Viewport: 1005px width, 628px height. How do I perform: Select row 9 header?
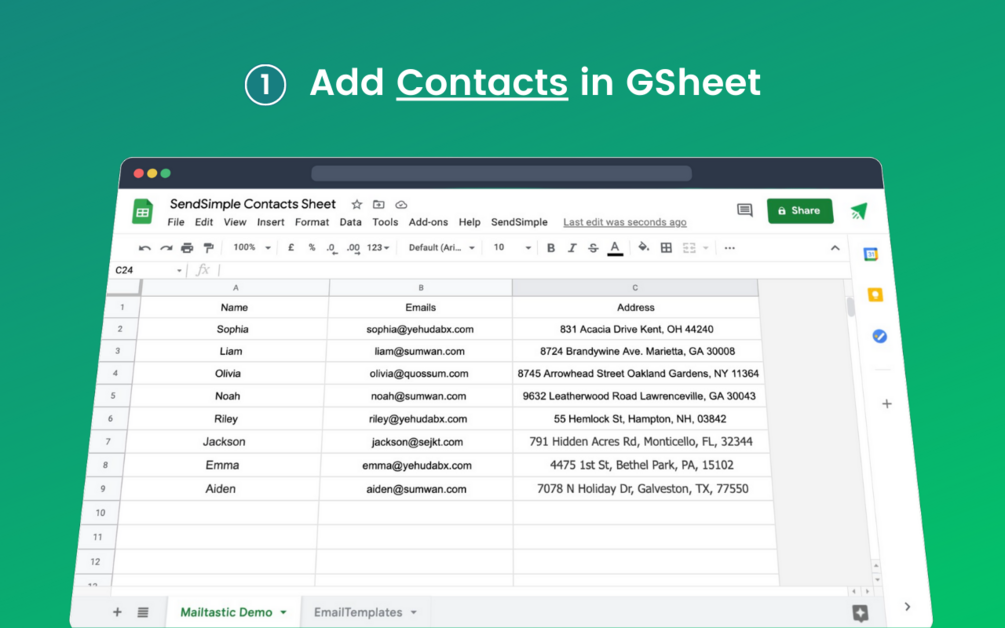(103, 488)
